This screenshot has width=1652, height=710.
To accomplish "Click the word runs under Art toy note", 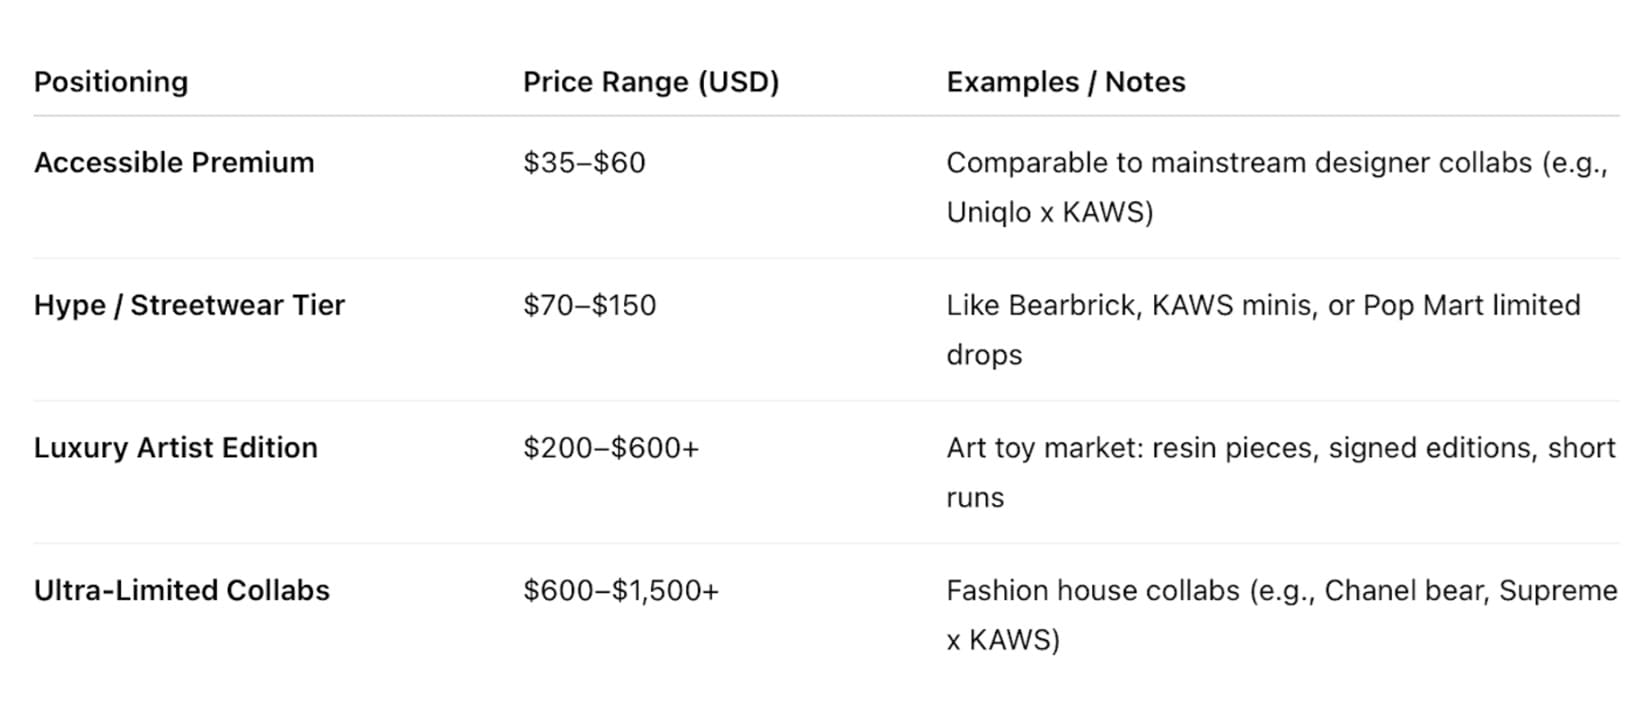I will 975,497.
